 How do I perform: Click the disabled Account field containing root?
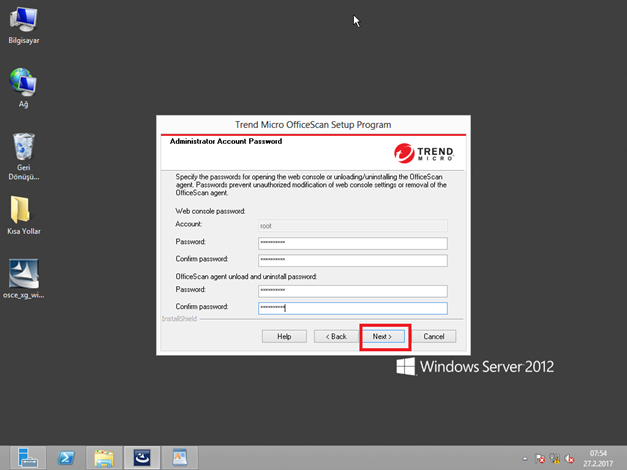coord(353,226)
